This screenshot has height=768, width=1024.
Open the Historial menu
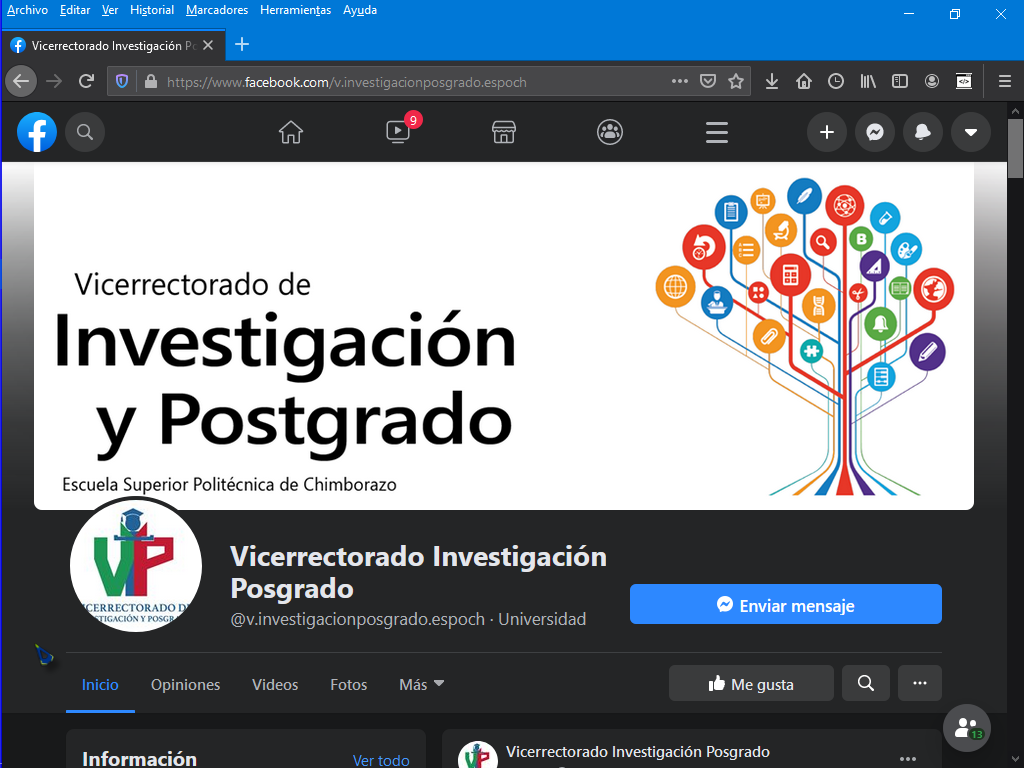click(x=152, y=10)
